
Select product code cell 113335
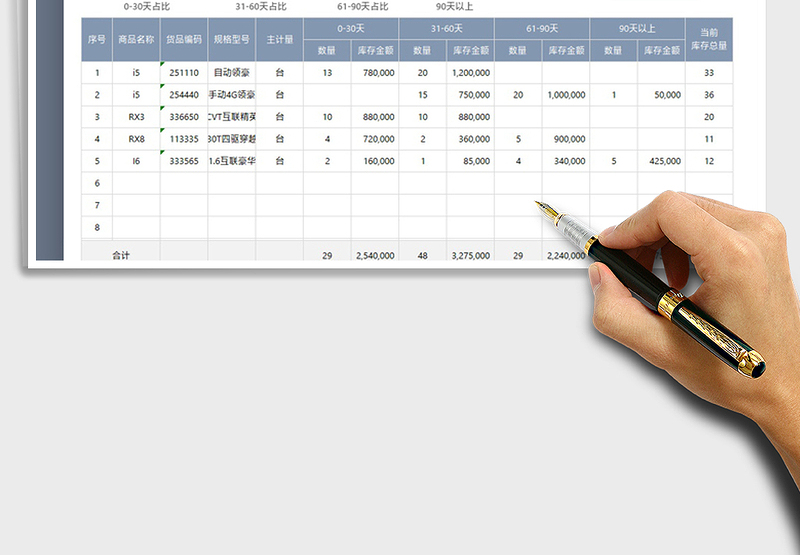[x=184, y=139]
